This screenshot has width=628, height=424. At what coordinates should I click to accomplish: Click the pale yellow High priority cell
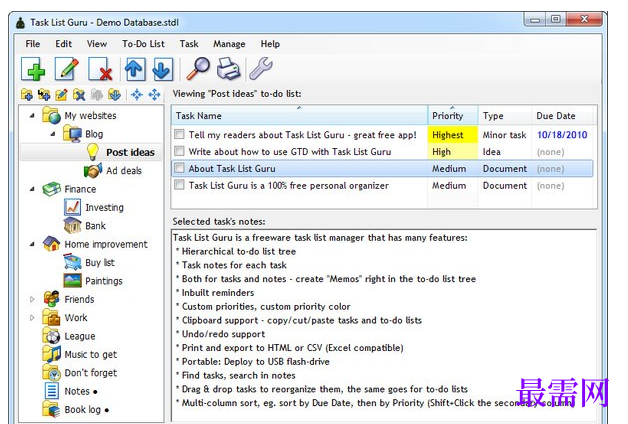click(453, 152)
